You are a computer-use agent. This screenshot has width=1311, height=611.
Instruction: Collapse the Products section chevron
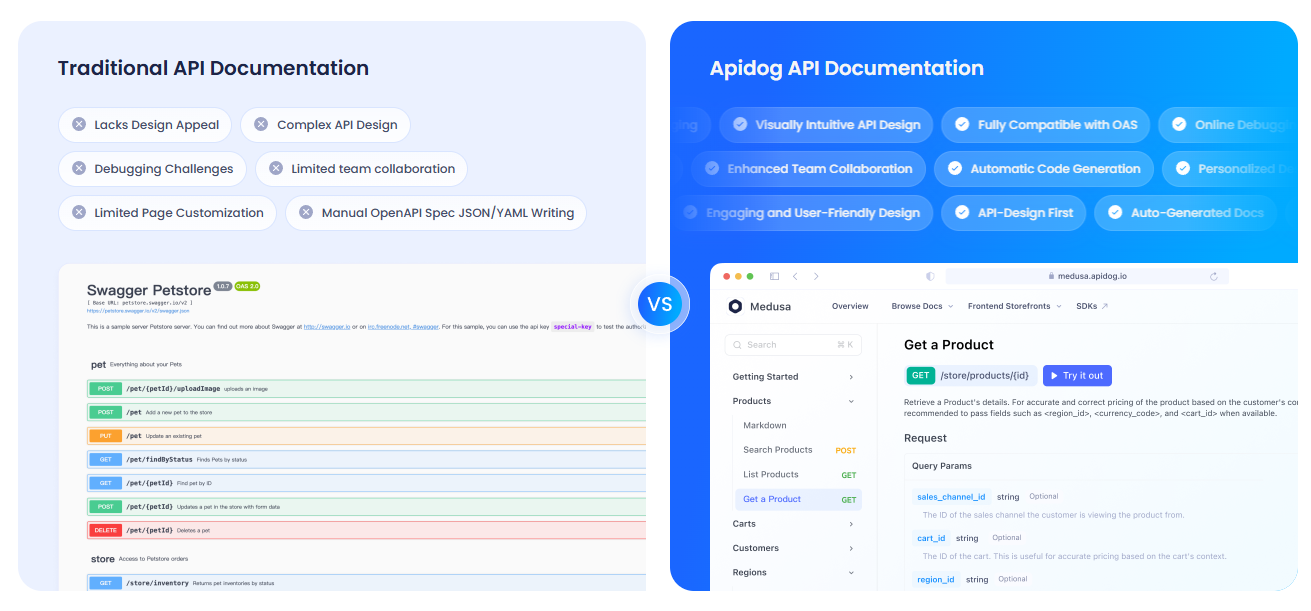point(851,401)
